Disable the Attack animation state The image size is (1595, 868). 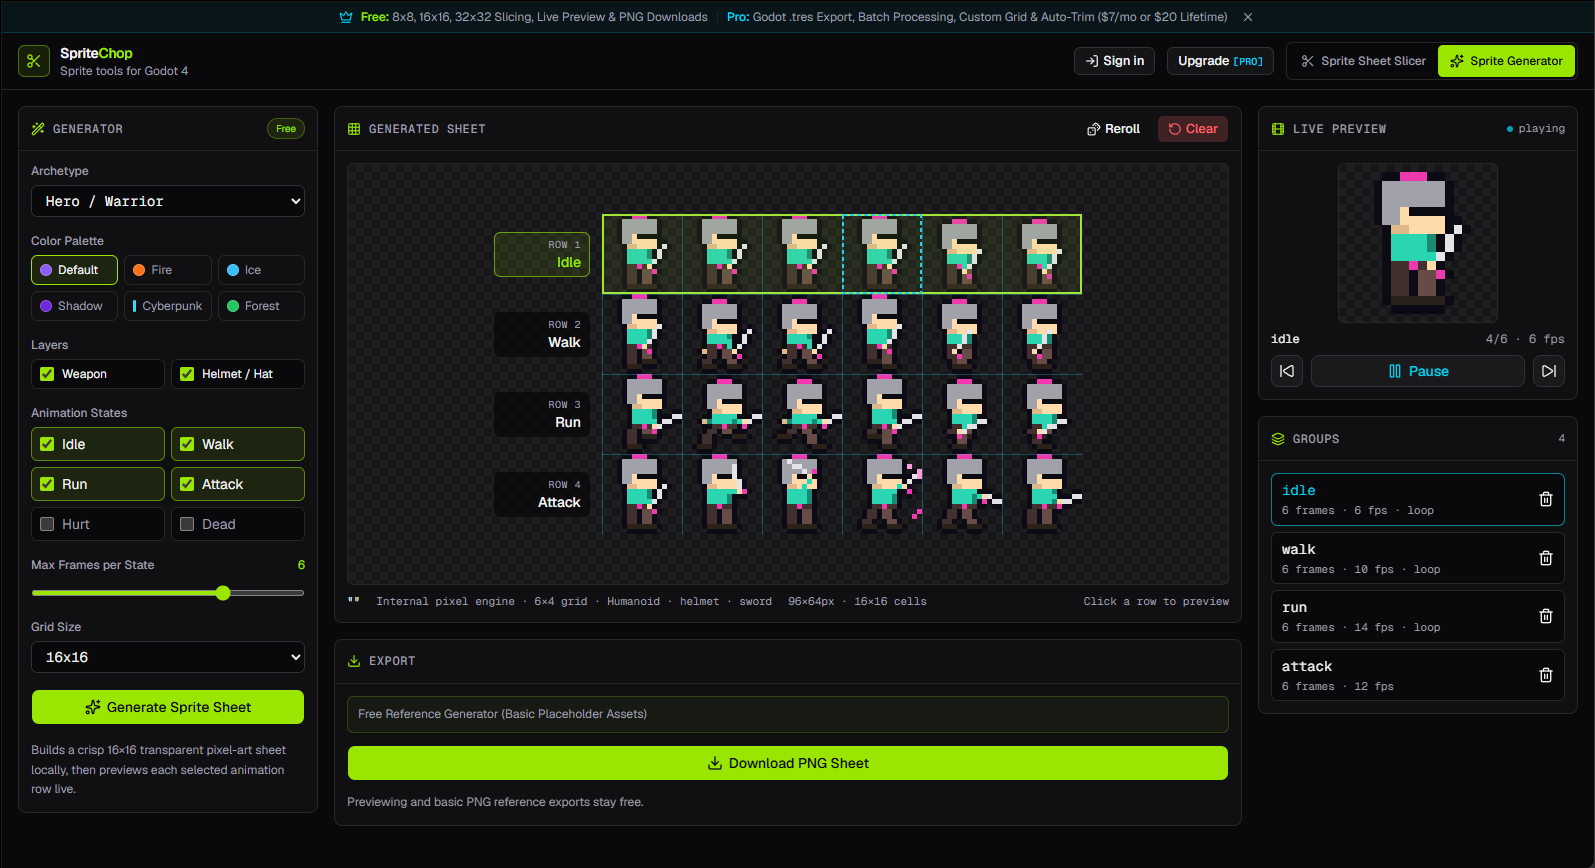[x=187, y=484]
